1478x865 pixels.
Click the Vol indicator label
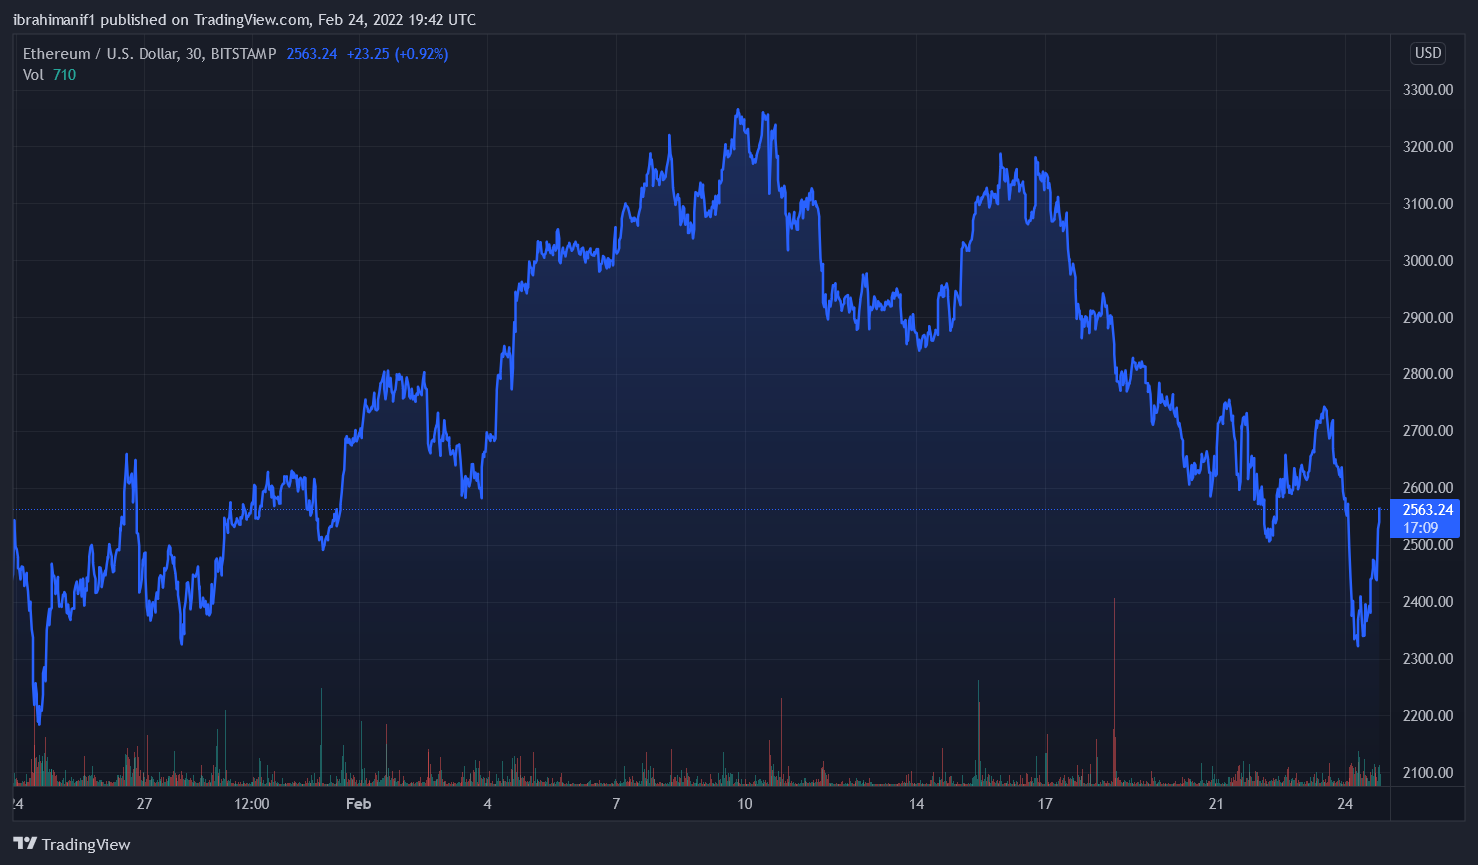(x=33, y=75)
